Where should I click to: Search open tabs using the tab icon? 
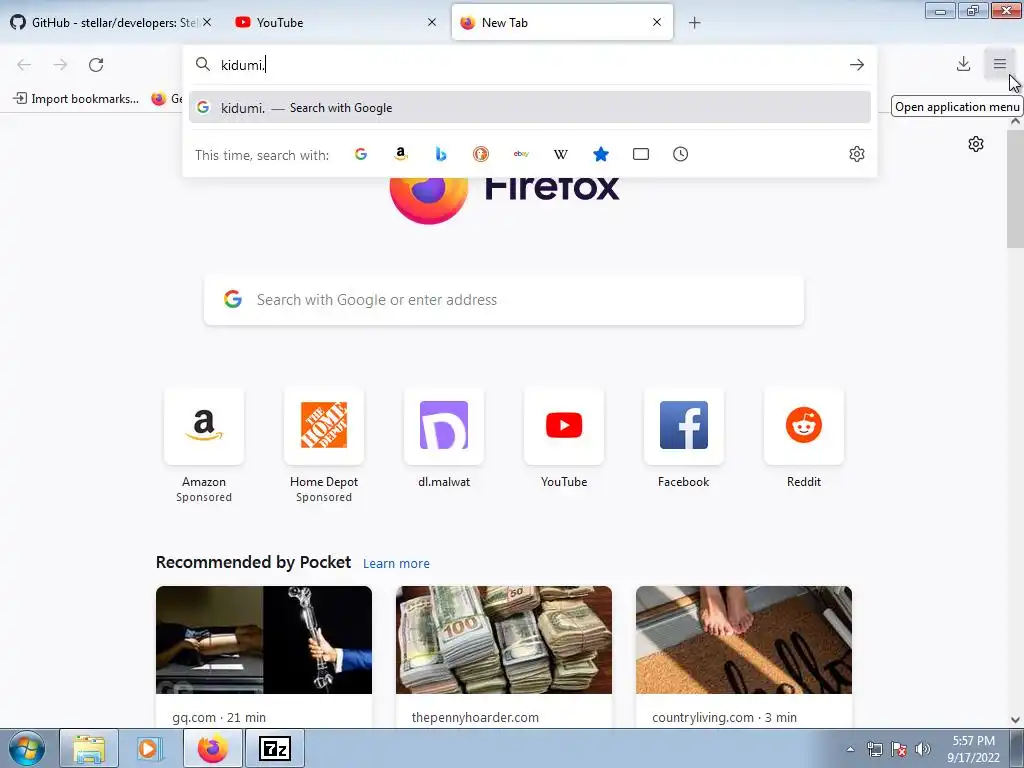point(641,154)
